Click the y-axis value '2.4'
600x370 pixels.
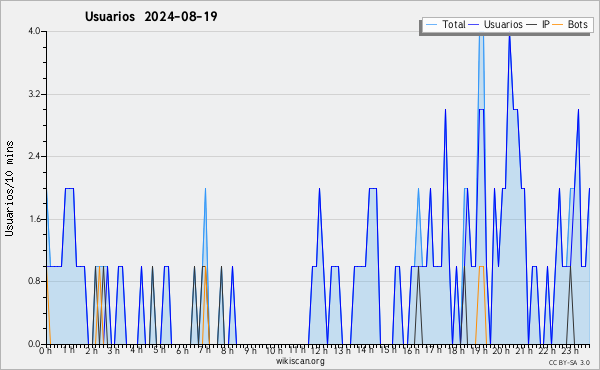[x=34, y=156]
